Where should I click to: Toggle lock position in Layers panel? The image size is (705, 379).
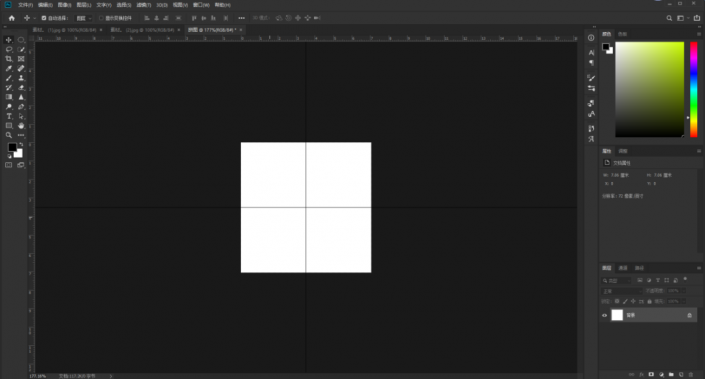click(633, 301)
